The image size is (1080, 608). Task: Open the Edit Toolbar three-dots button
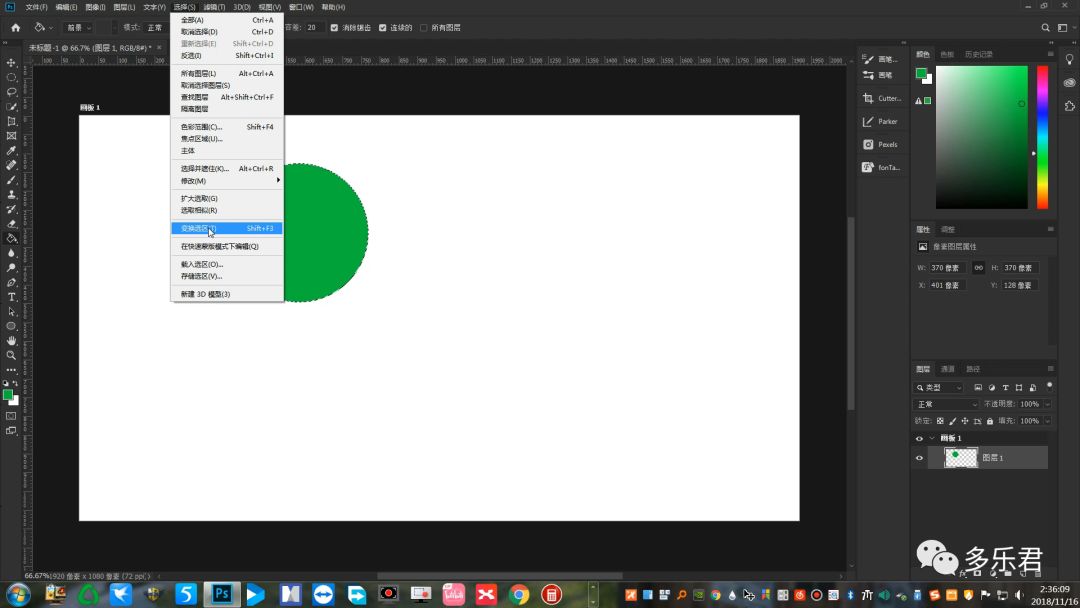(11, 370)
